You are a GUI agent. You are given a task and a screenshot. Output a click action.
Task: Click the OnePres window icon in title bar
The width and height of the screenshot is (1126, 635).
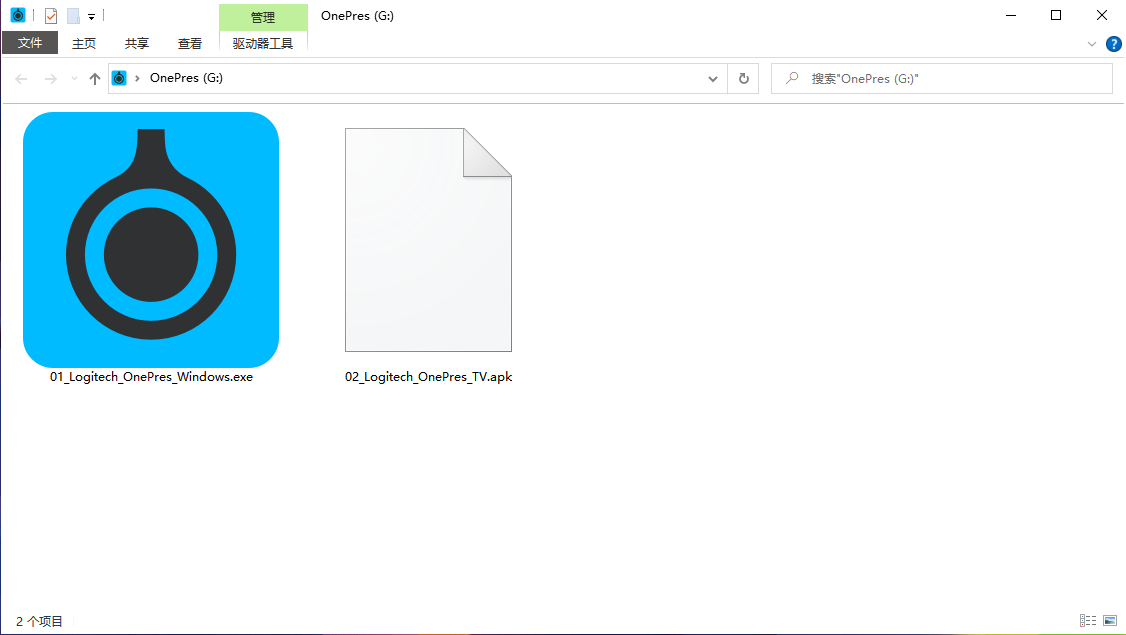click(18, 15)
